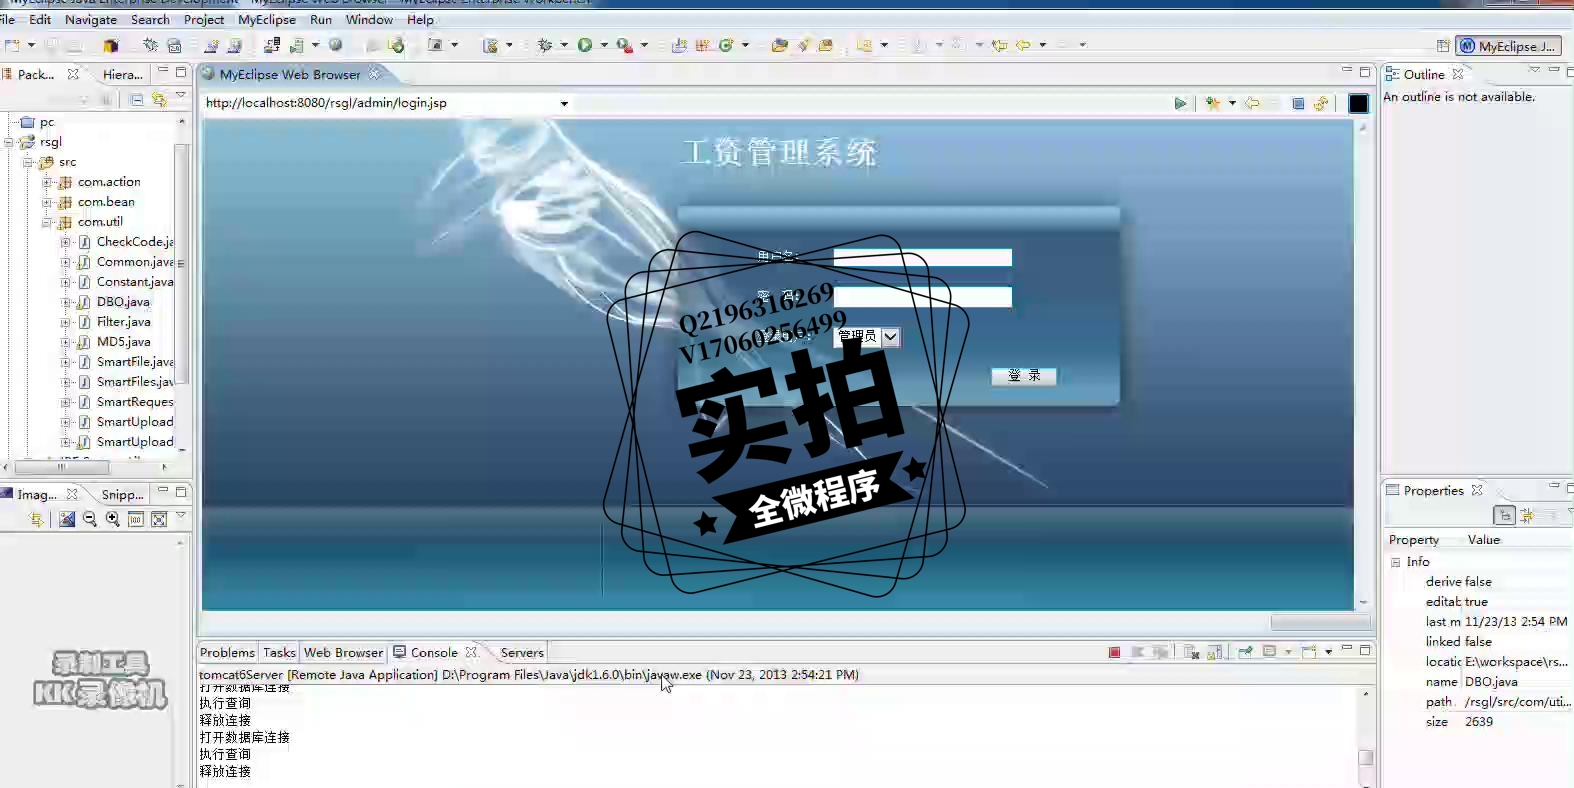Switch to the Servers tab
The height and width of the screenshot is (788, 1574).
click(522, 652)
